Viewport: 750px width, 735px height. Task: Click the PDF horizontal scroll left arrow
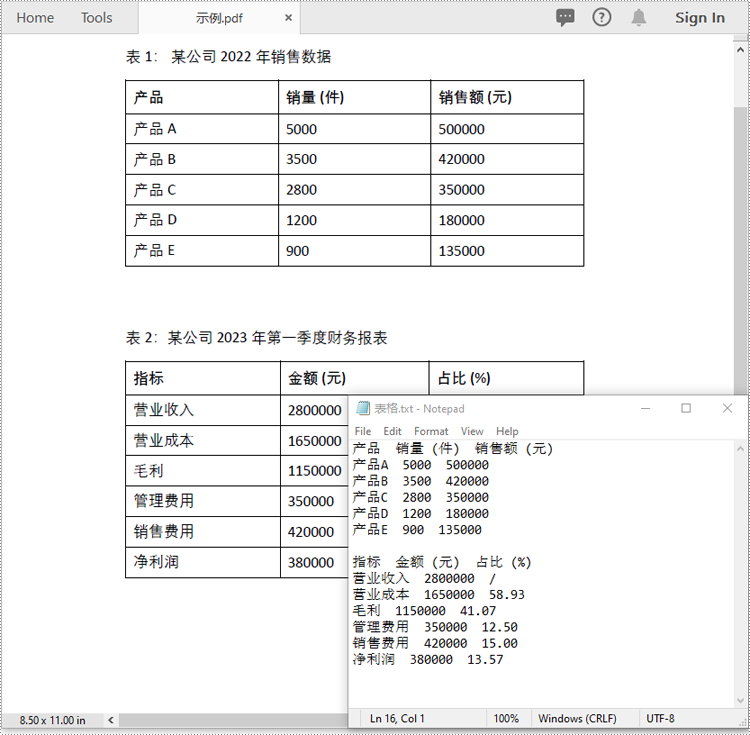(110, 720)
